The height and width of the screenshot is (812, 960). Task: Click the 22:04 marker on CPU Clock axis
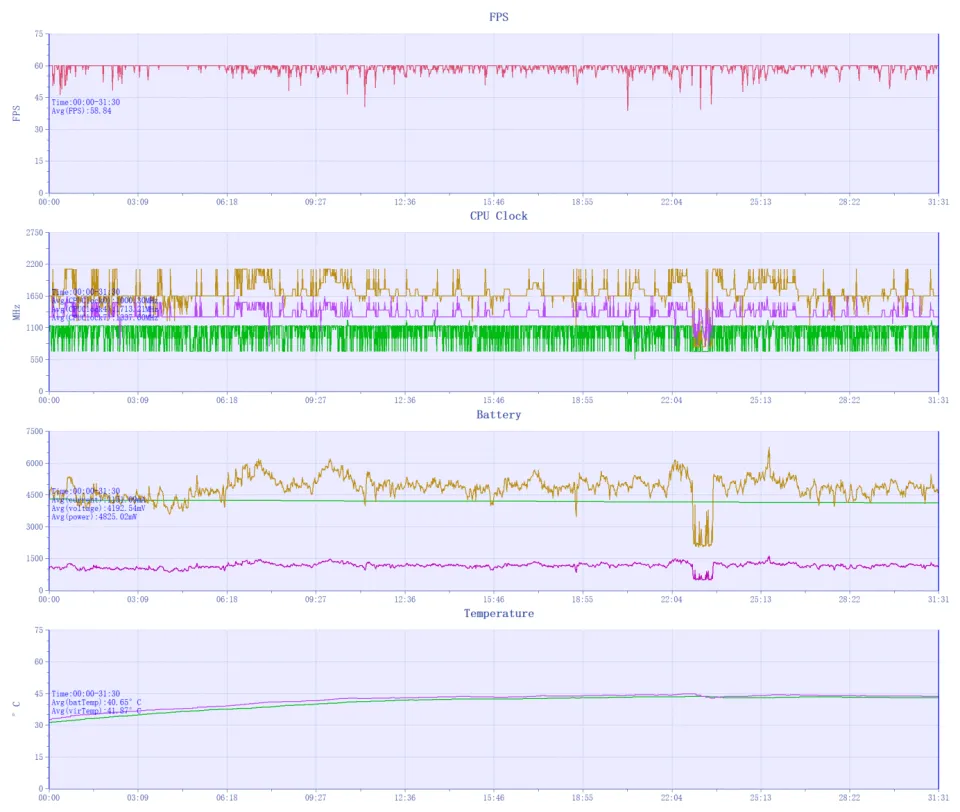(x=671, y=400)
